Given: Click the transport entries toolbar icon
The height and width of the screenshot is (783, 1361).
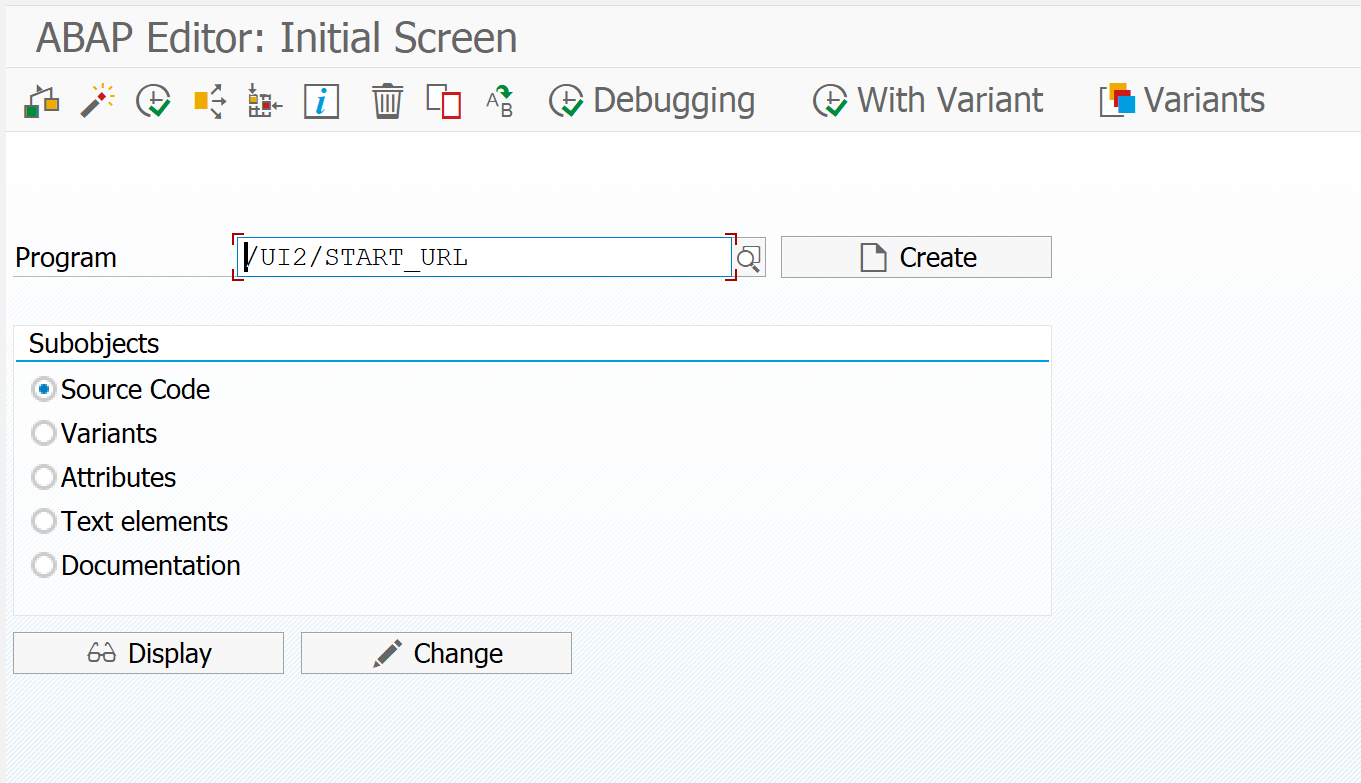Looking at the screenshot, I should tap(262, 100).
